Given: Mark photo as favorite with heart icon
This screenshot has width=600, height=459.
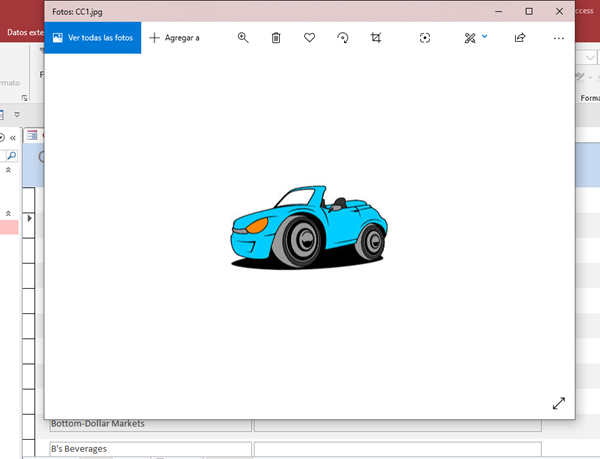Looking at the screenshot, I should [x=310, y=38].
